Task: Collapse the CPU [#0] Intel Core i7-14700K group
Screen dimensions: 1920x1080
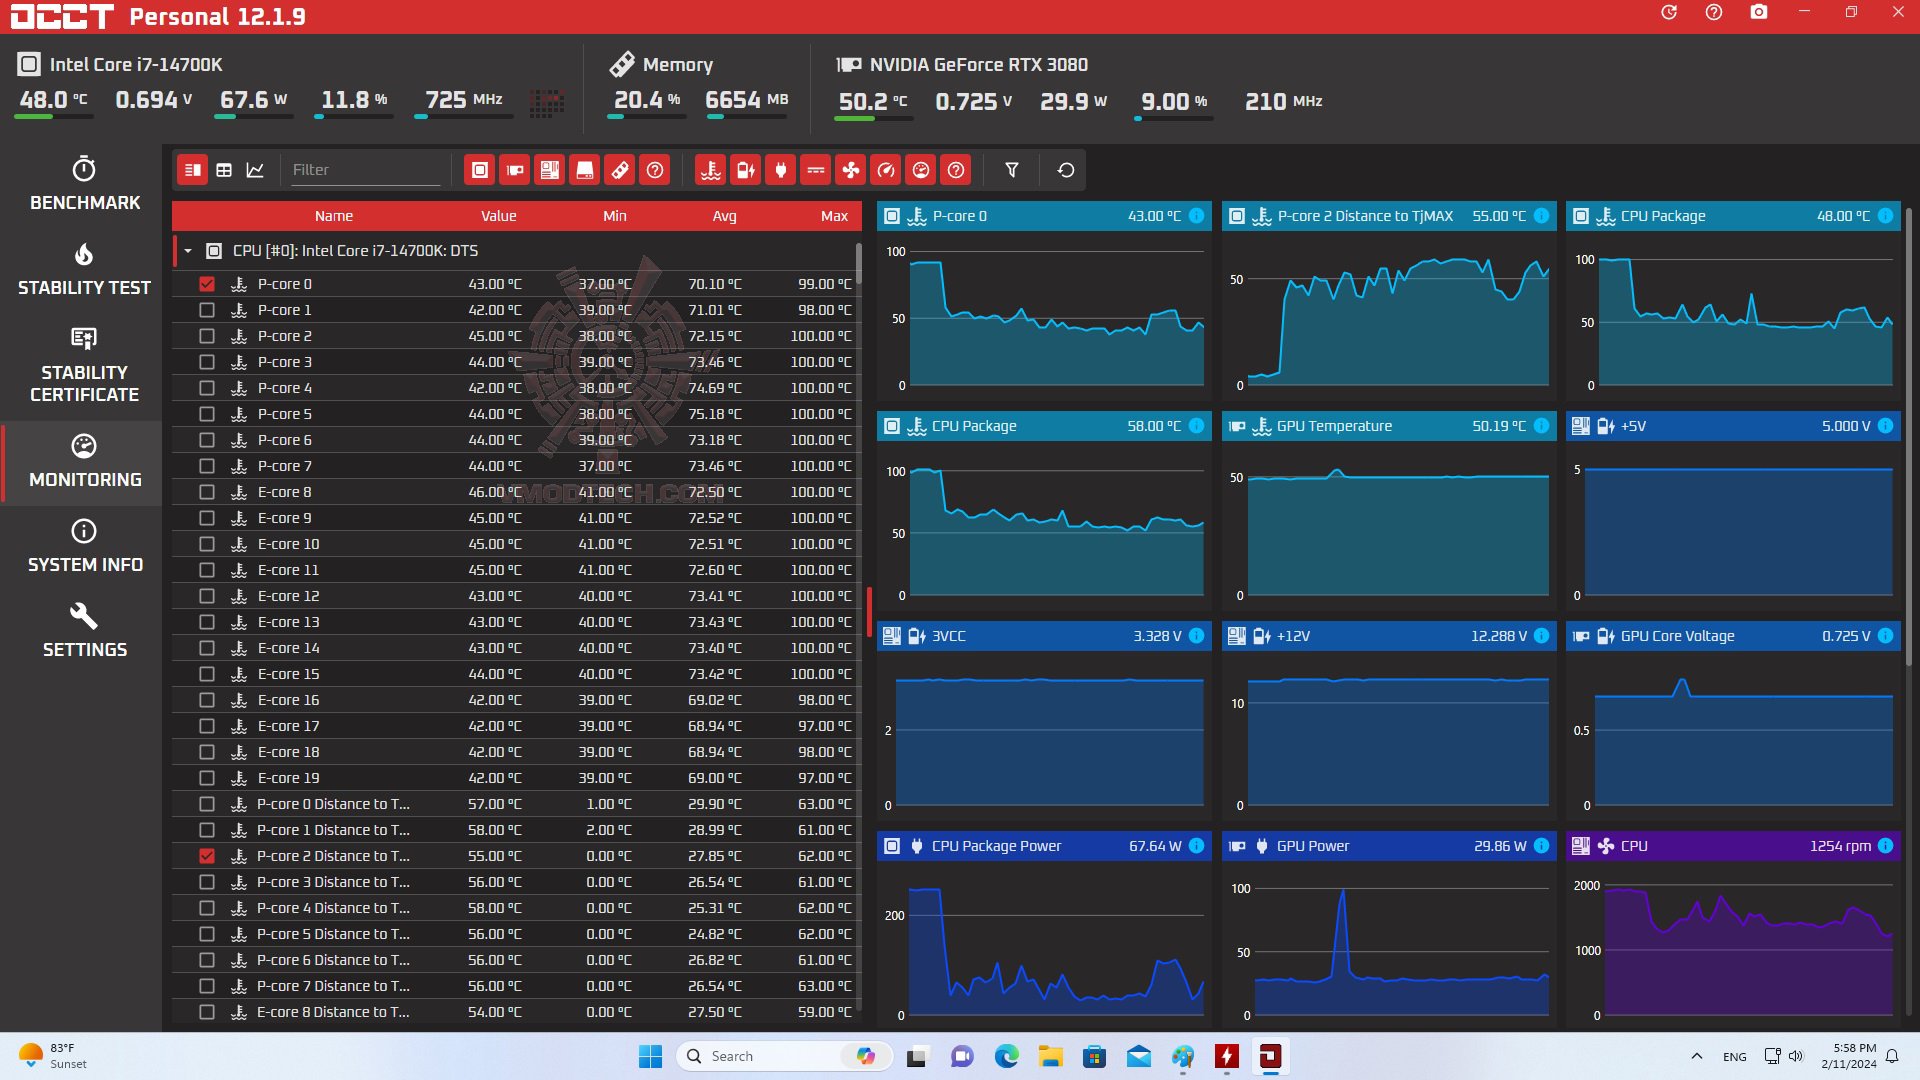Action: click(x=188, y=251)
